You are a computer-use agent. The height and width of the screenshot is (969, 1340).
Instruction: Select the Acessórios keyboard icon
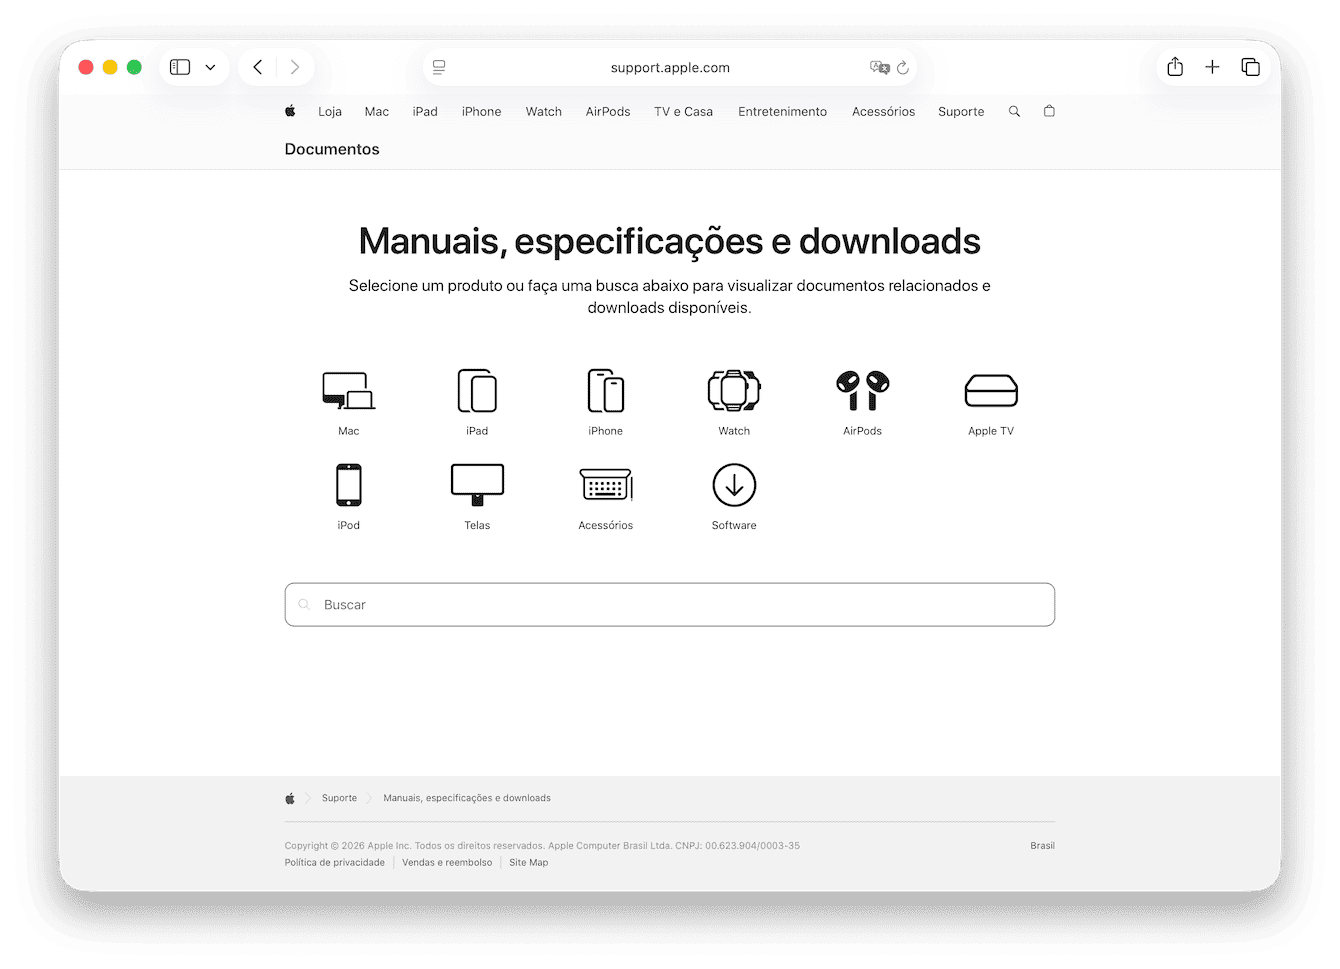click(x=606, y=485)
